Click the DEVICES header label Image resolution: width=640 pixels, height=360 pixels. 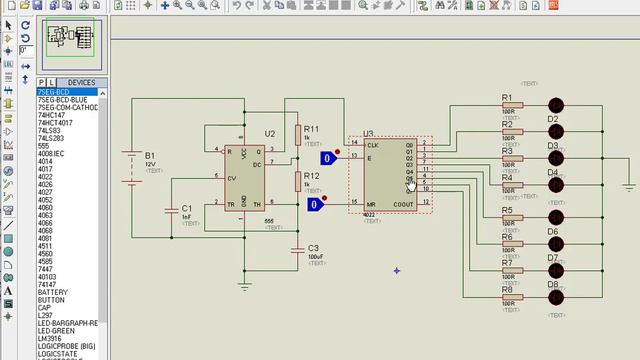click(81, 82)
